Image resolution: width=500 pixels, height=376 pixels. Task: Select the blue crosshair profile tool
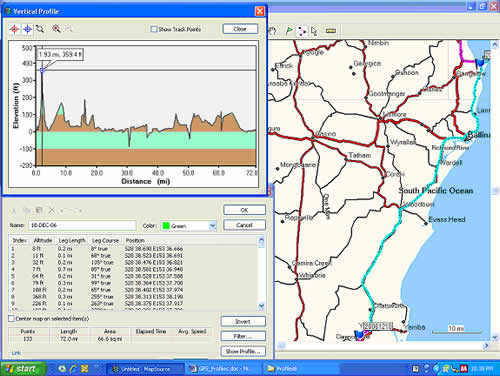[x=28, y=29]
